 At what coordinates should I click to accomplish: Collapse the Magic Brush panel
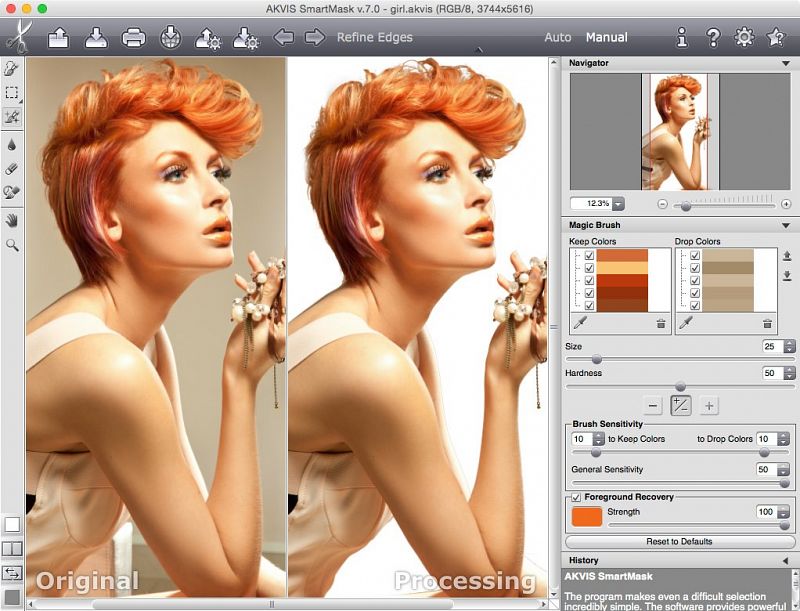pos(784,225)
